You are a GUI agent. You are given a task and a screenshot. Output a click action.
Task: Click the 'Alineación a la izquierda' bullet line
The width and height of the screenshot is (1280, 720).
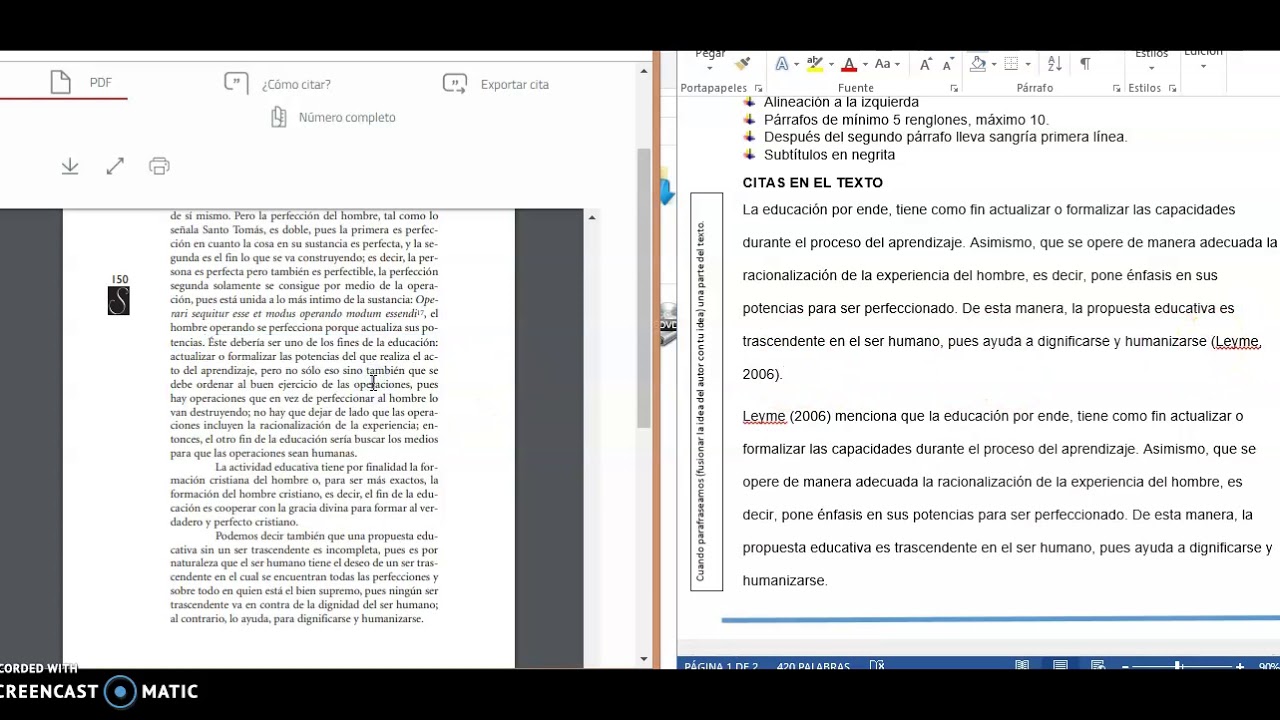click(841, 102)
